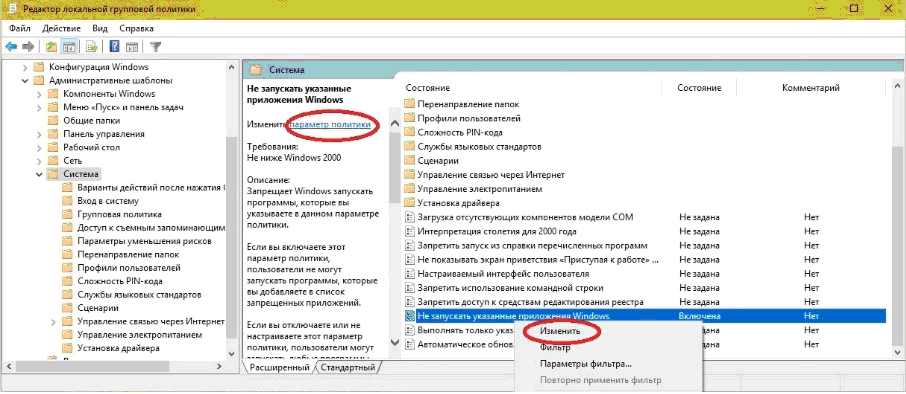Click the folder icon of Вход в систему

pos(67,201)
